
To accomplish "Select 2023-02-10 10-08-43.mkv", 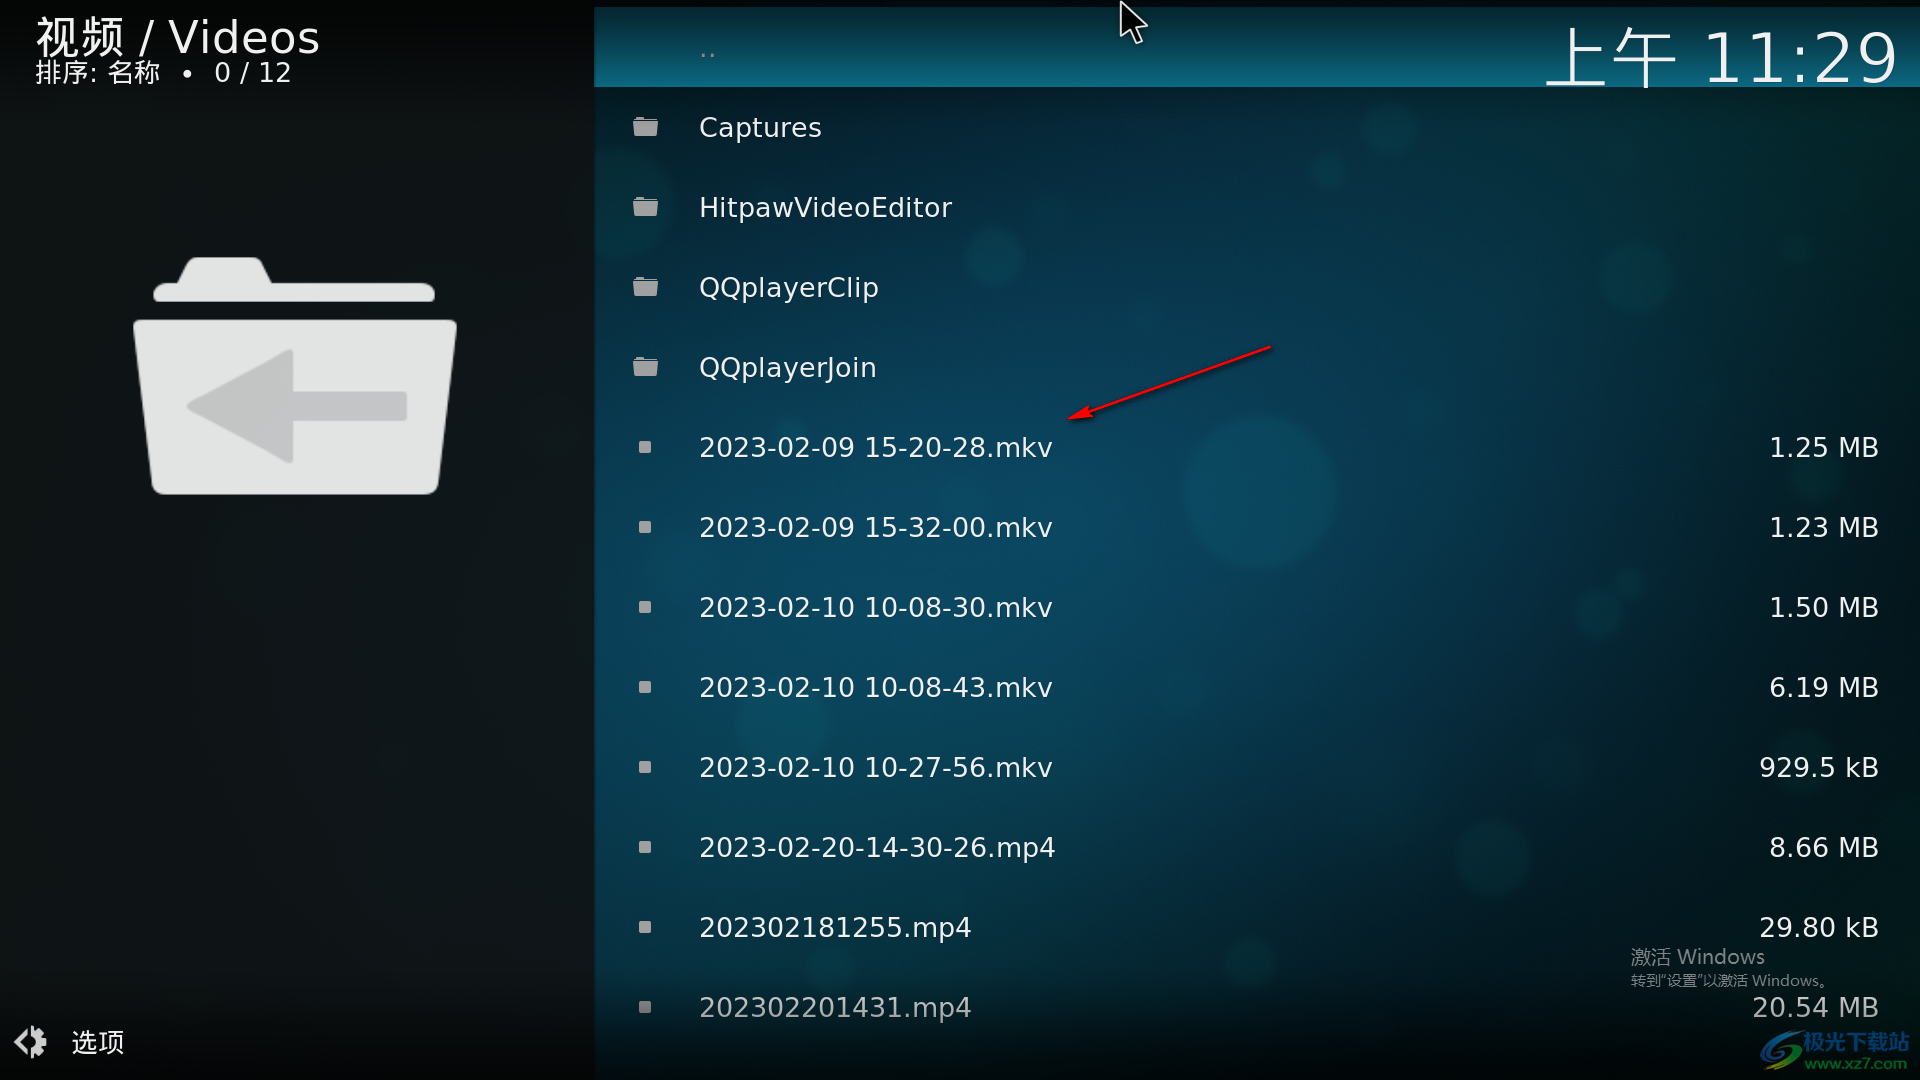I will click(1256, 687).
